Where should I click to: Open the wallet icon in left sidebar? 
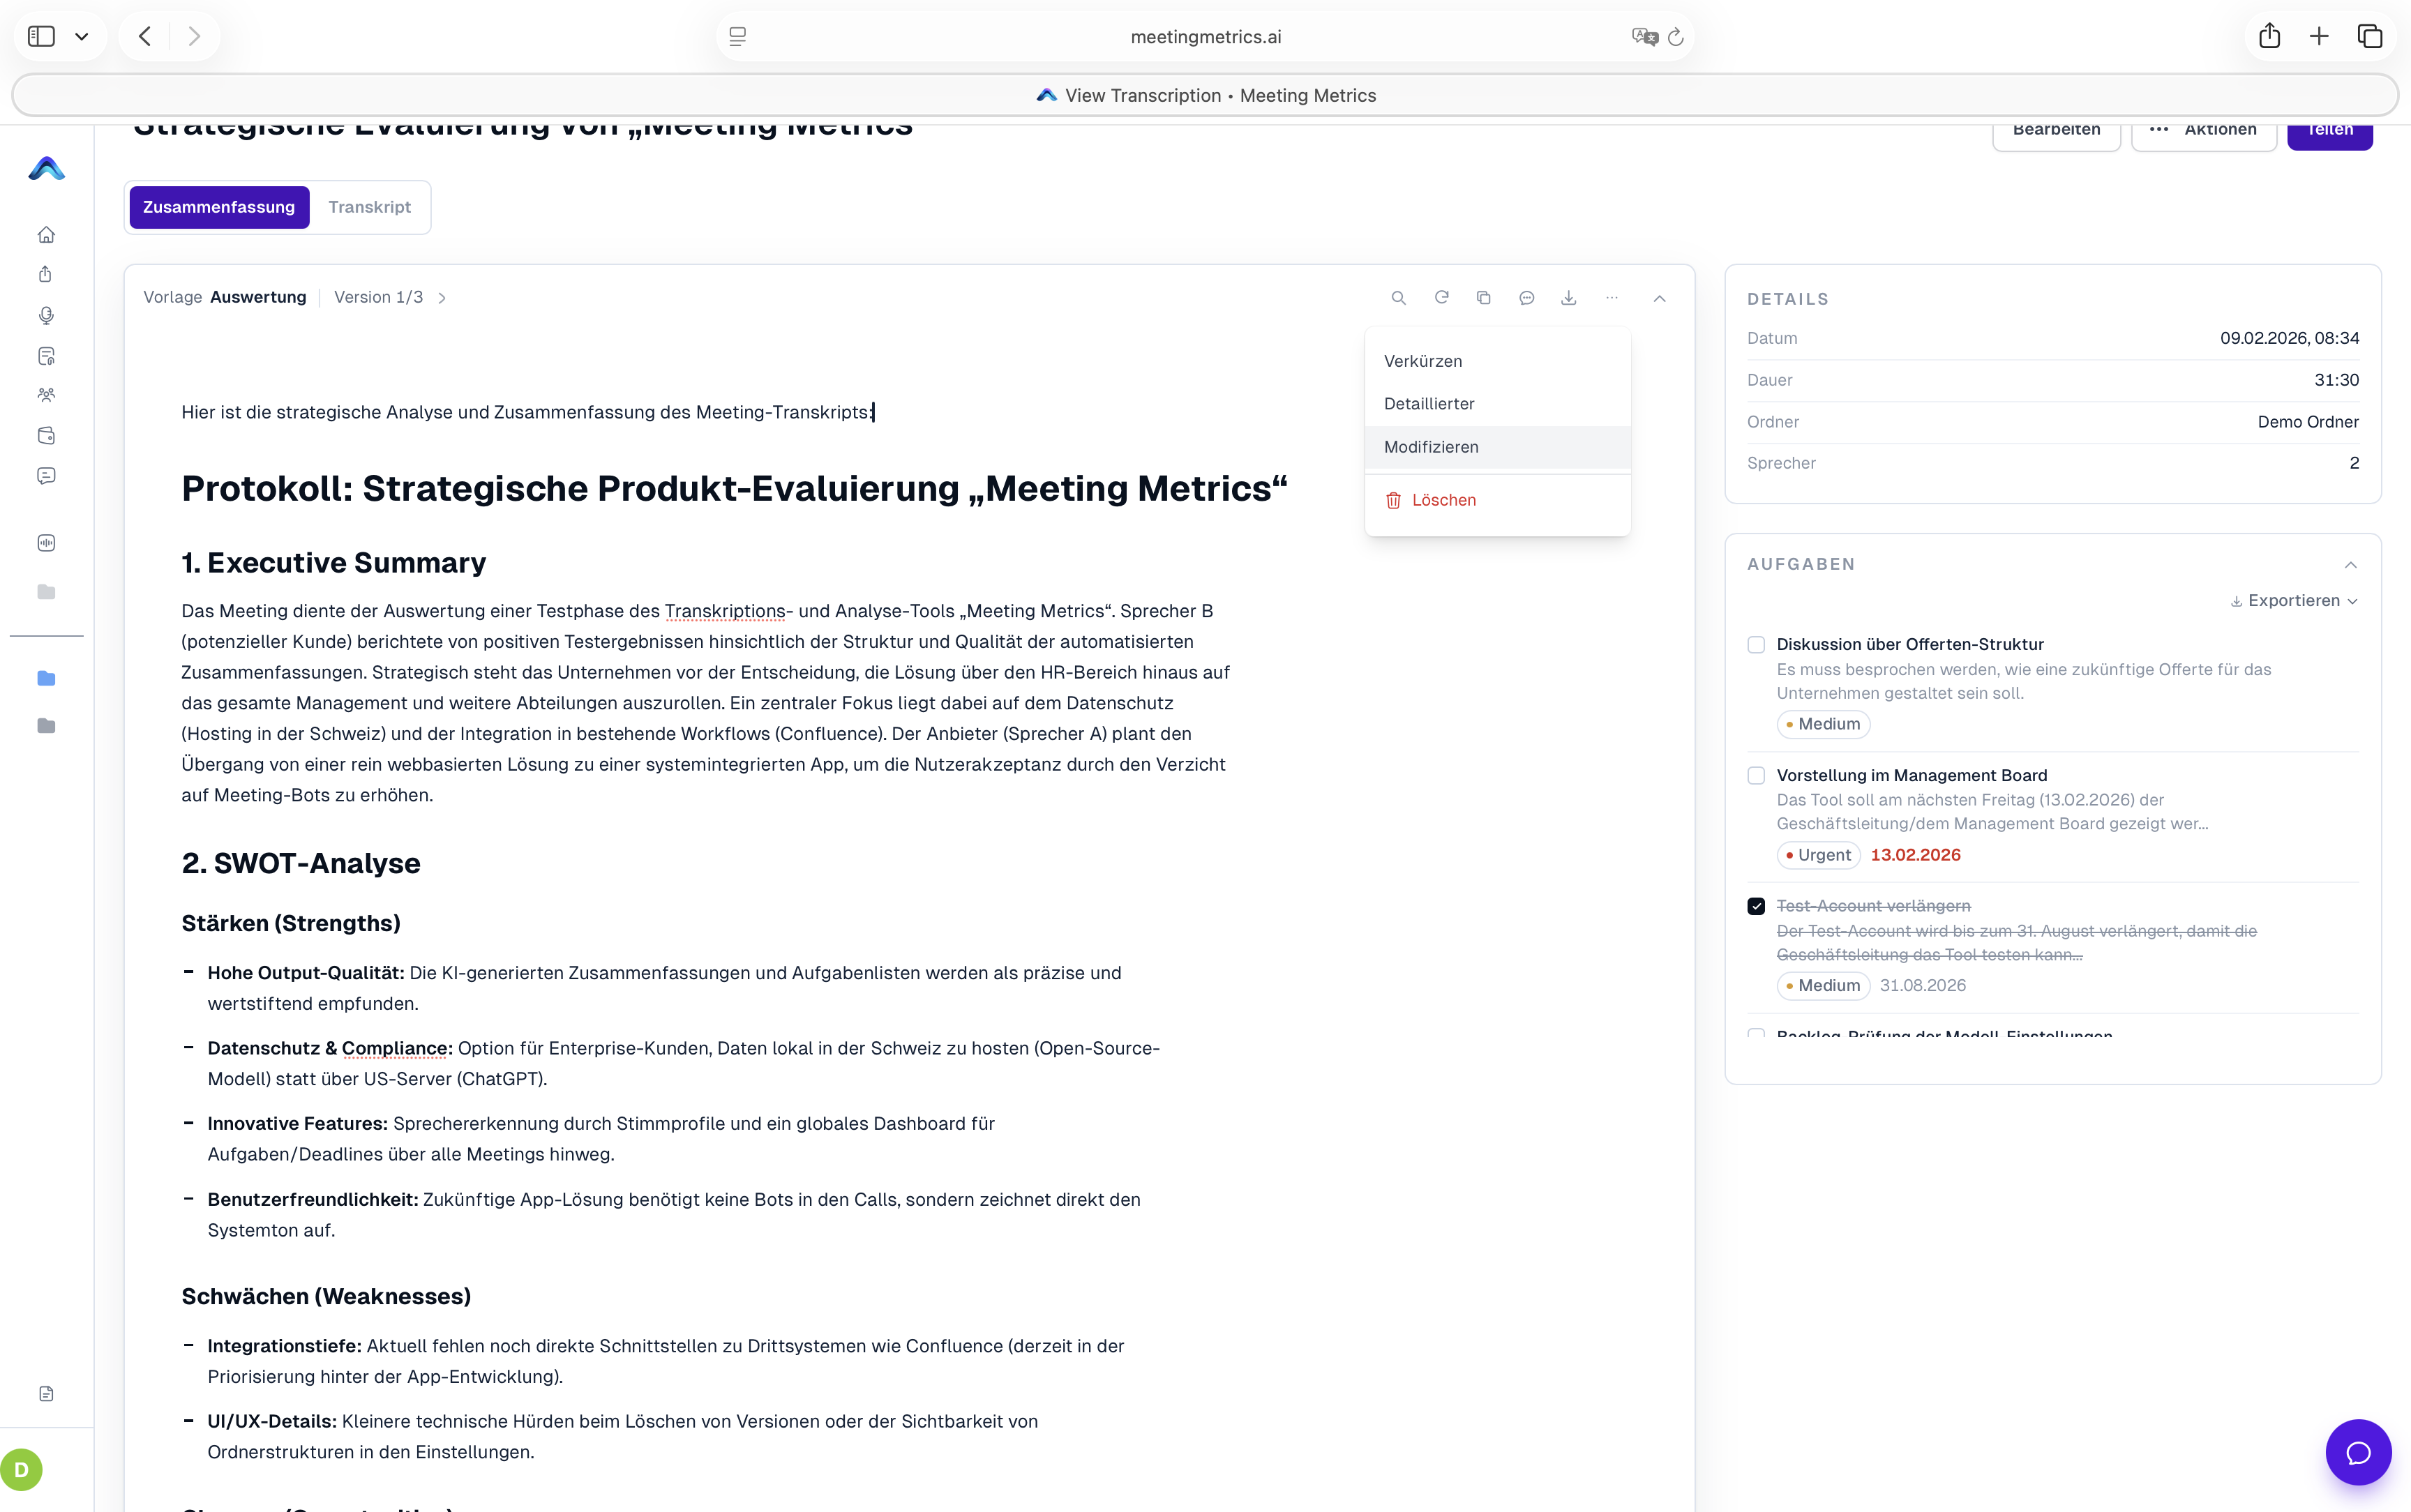click(46, 436)
